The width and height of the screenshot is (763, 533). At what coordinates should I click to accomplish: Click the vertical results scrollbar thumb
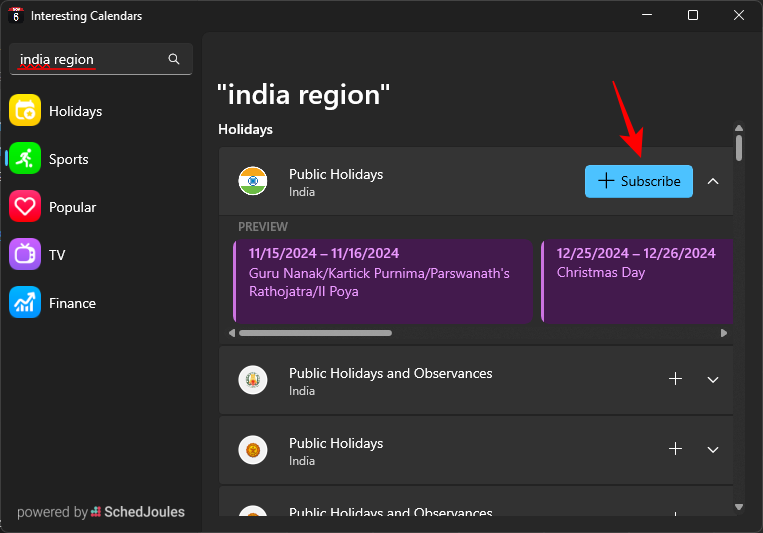tap(739, 147)
